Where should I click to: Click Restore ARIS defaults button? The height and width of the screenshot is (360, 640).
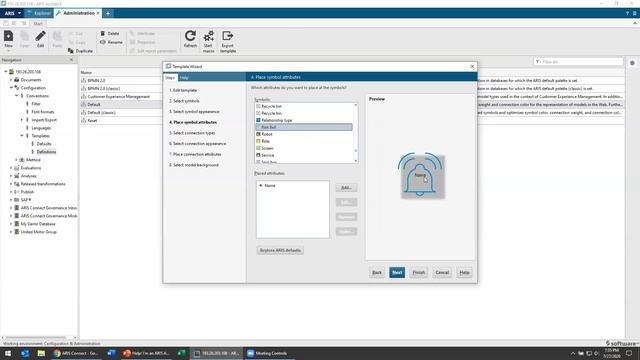[280, 250]
